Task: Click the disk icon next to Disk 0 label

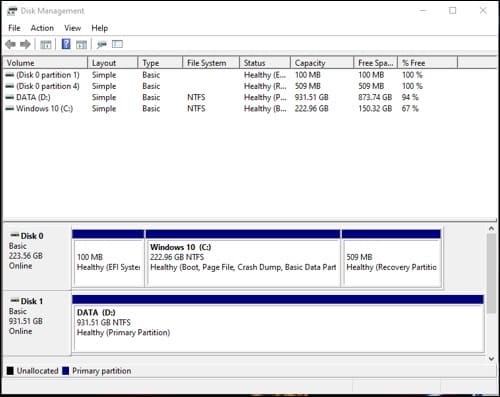Action: [x=15, y=235]
